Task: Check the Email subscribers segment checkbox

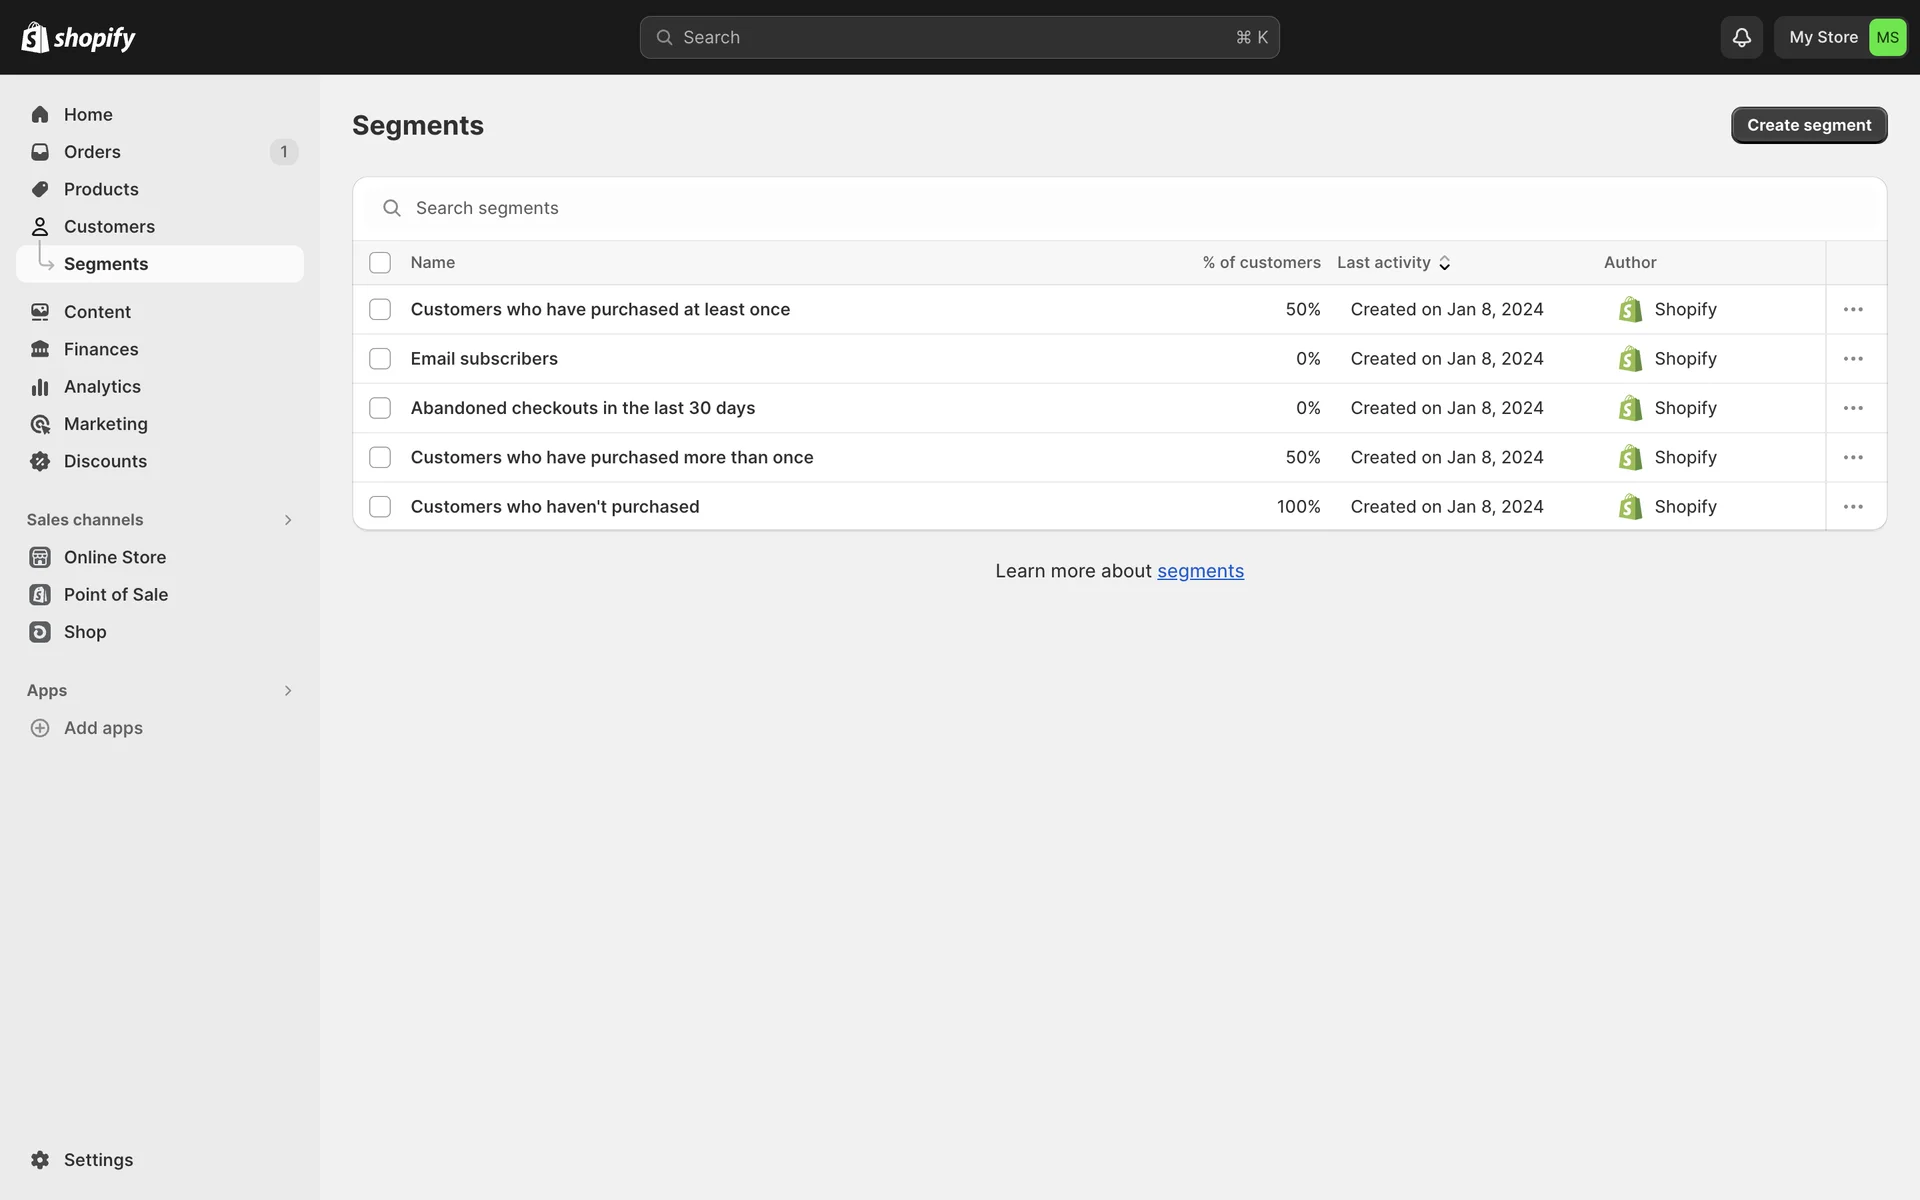Action: click(x=380, y=359)
